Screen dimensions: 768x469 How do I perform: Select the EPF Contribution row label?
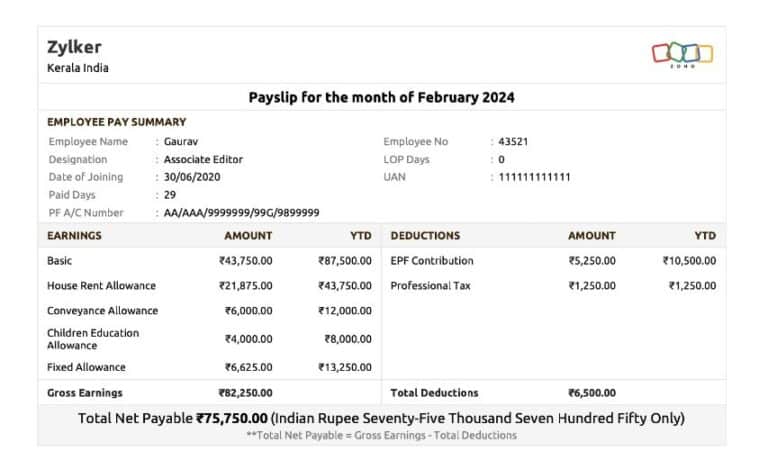pos(432,261)
